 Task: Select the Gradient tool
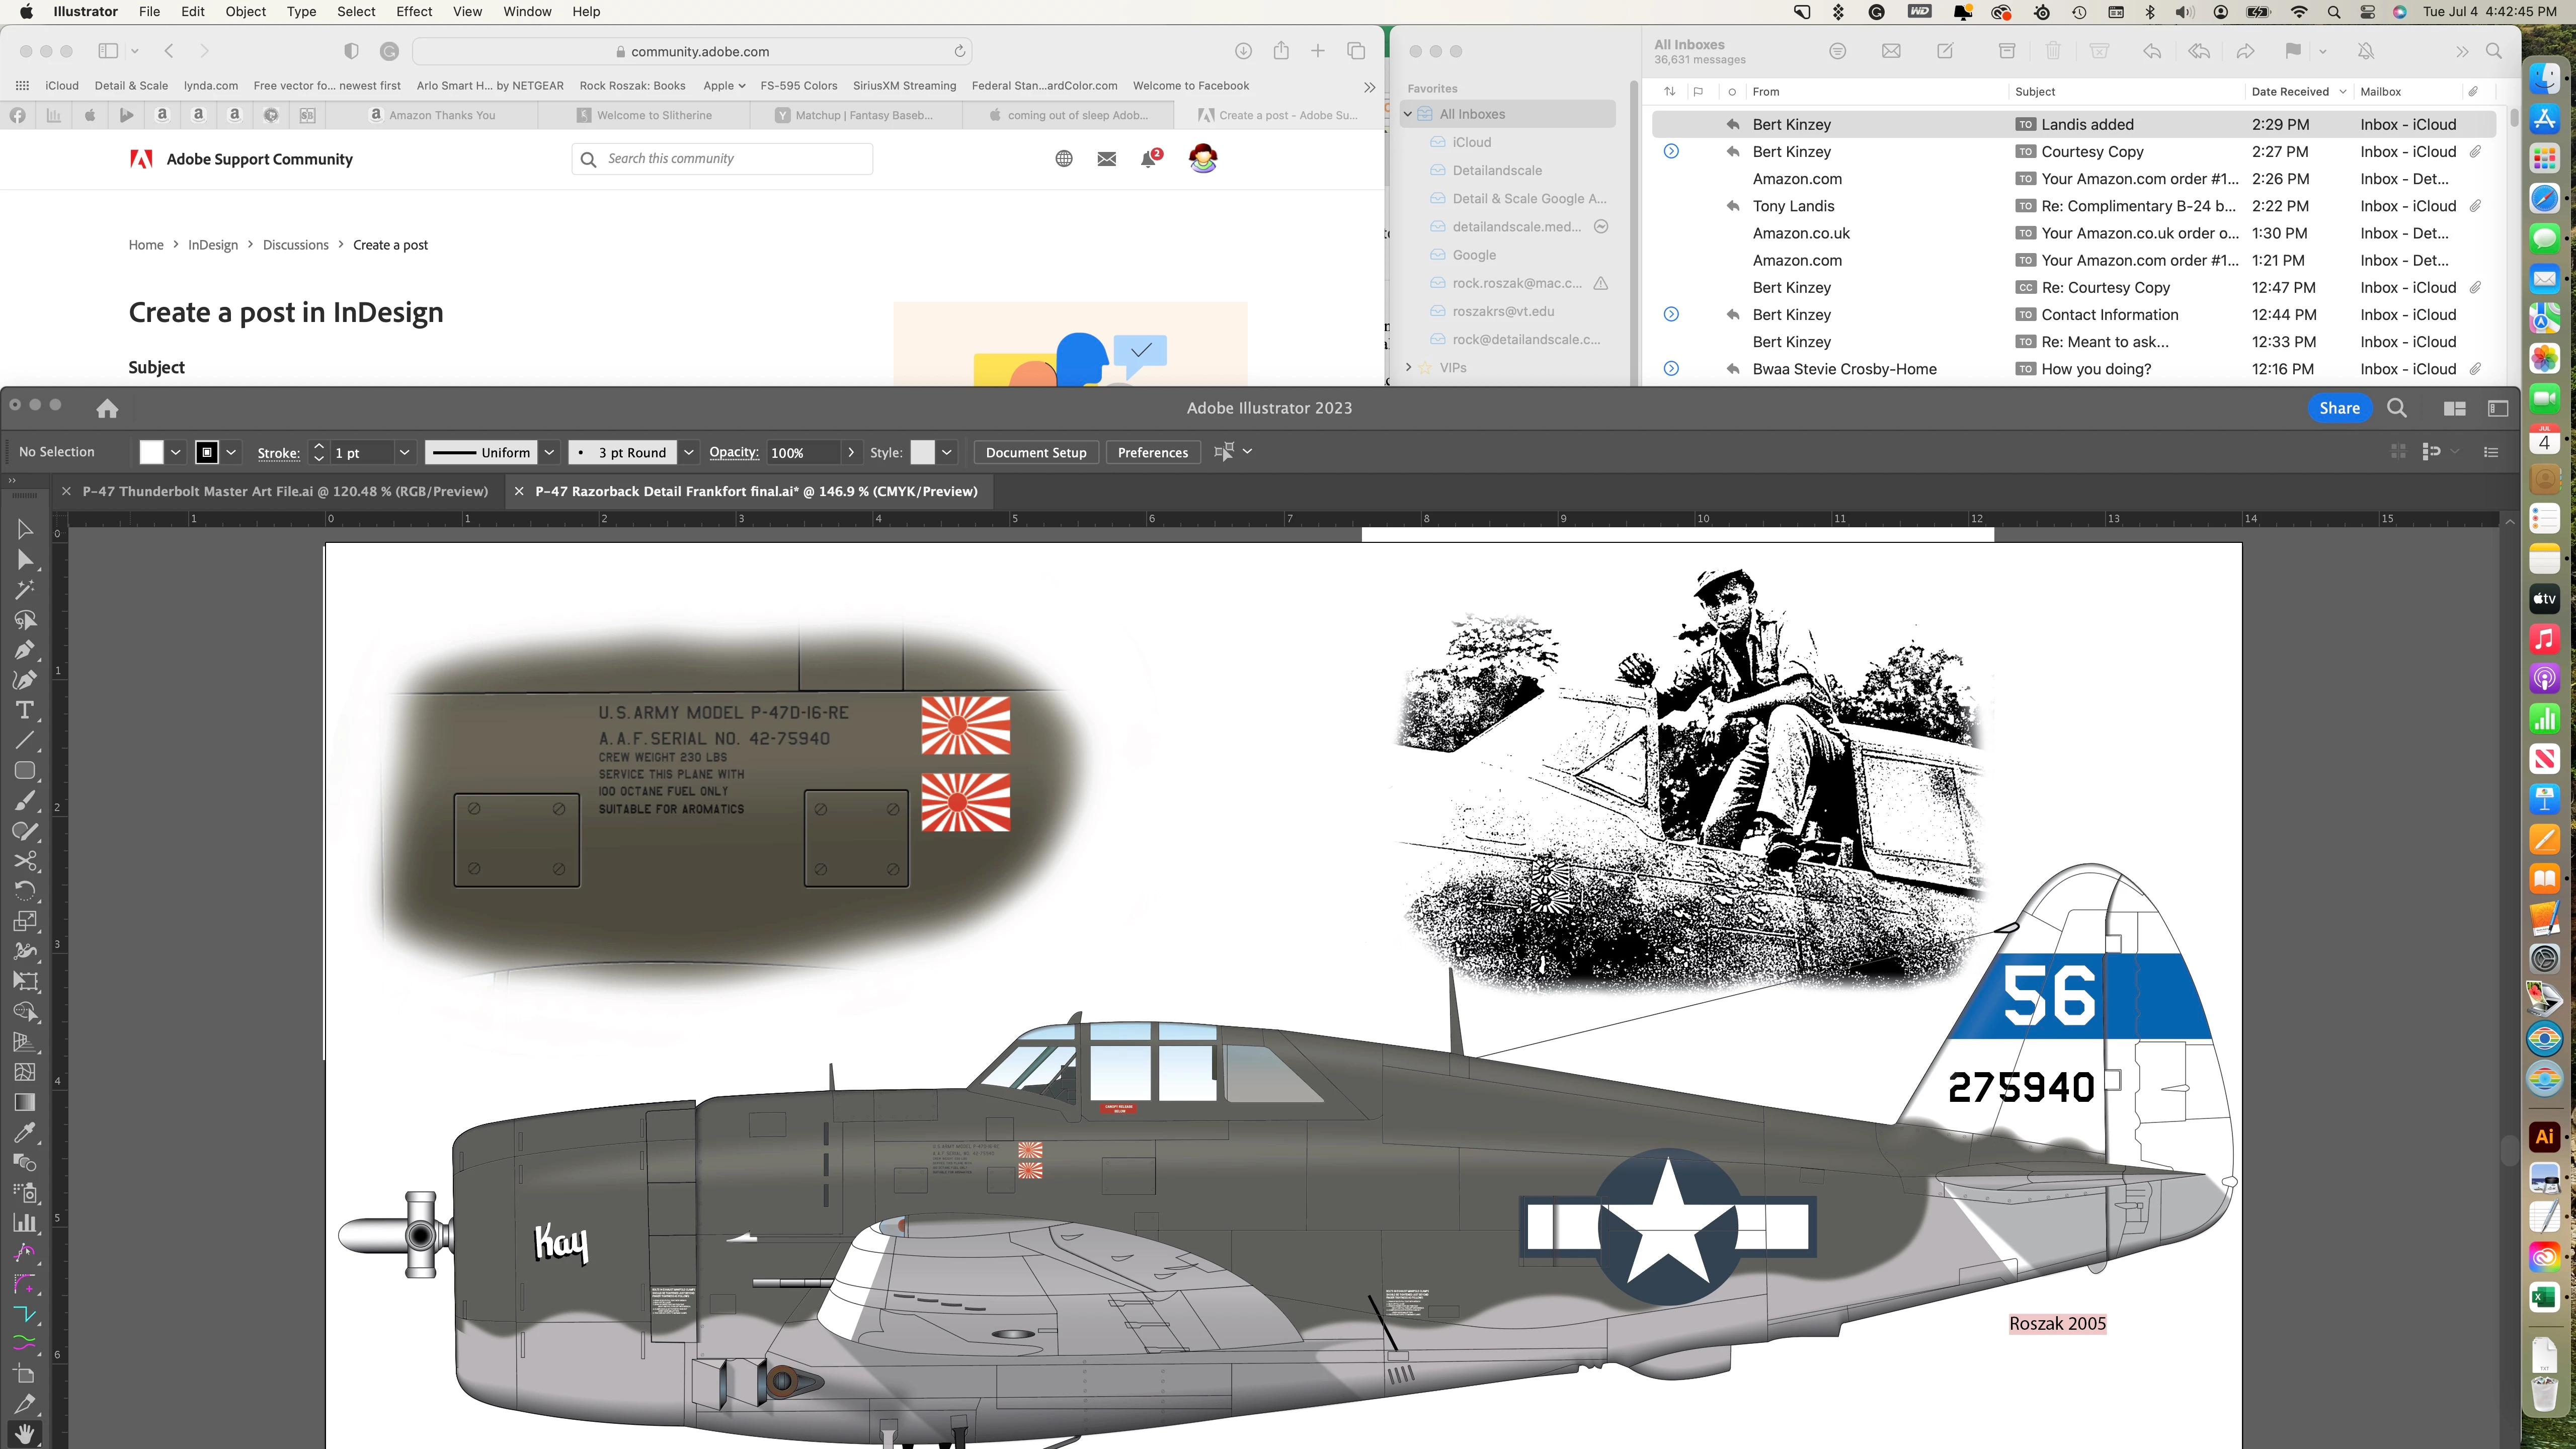click(x=25, y=1102)
